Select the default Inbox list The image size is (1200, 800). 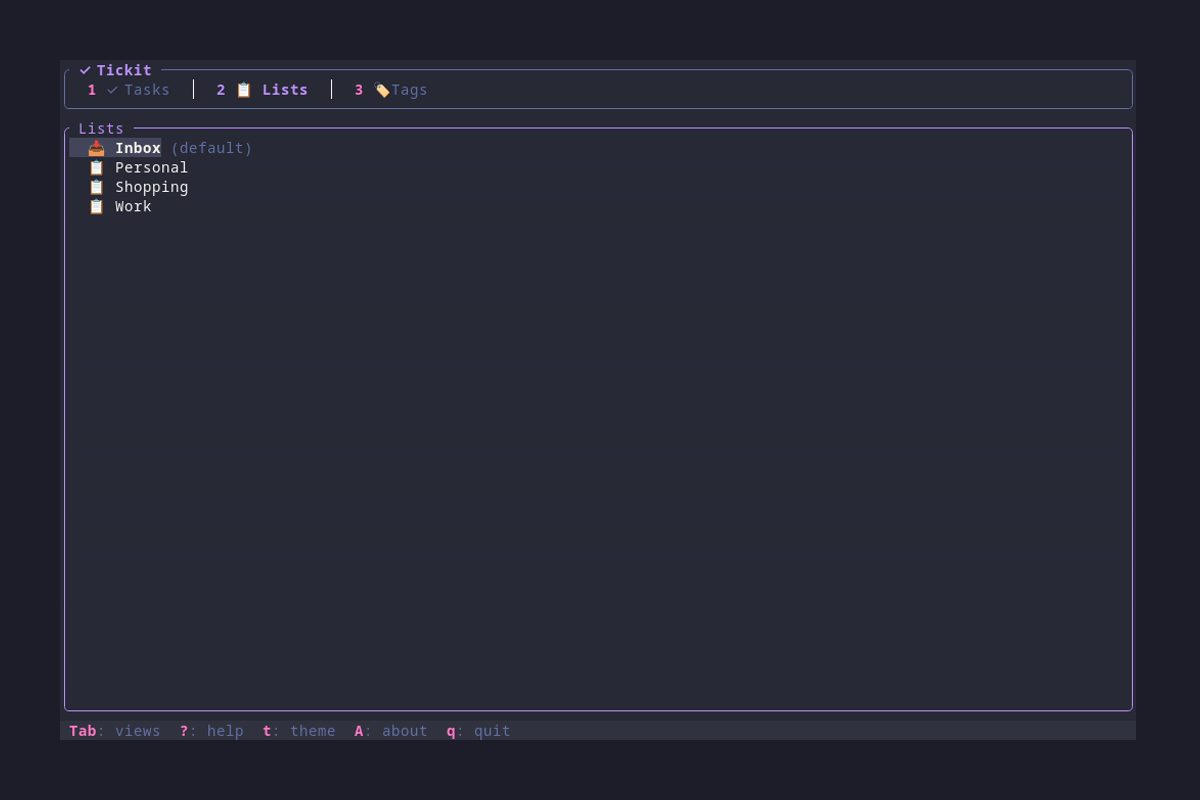(138, 147)
